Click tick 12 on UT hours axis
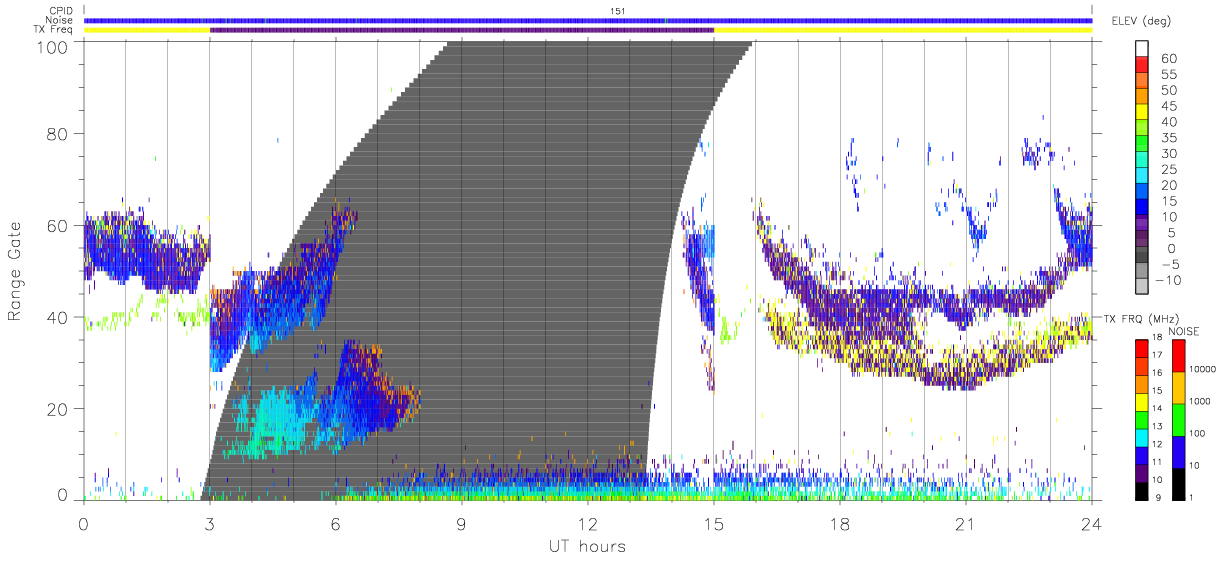Image resolution: width=1228 pixels, height=567 pixels. point(587,524)
